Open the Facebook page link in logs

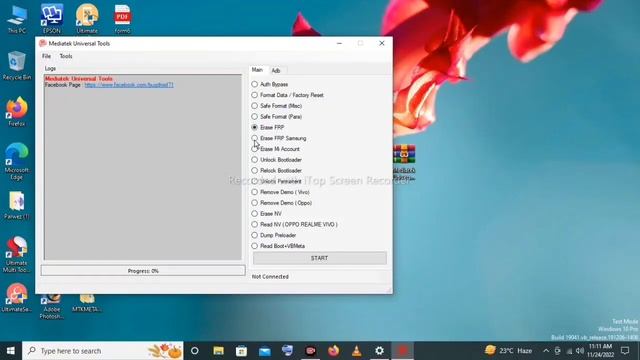[x=129, y=85]
